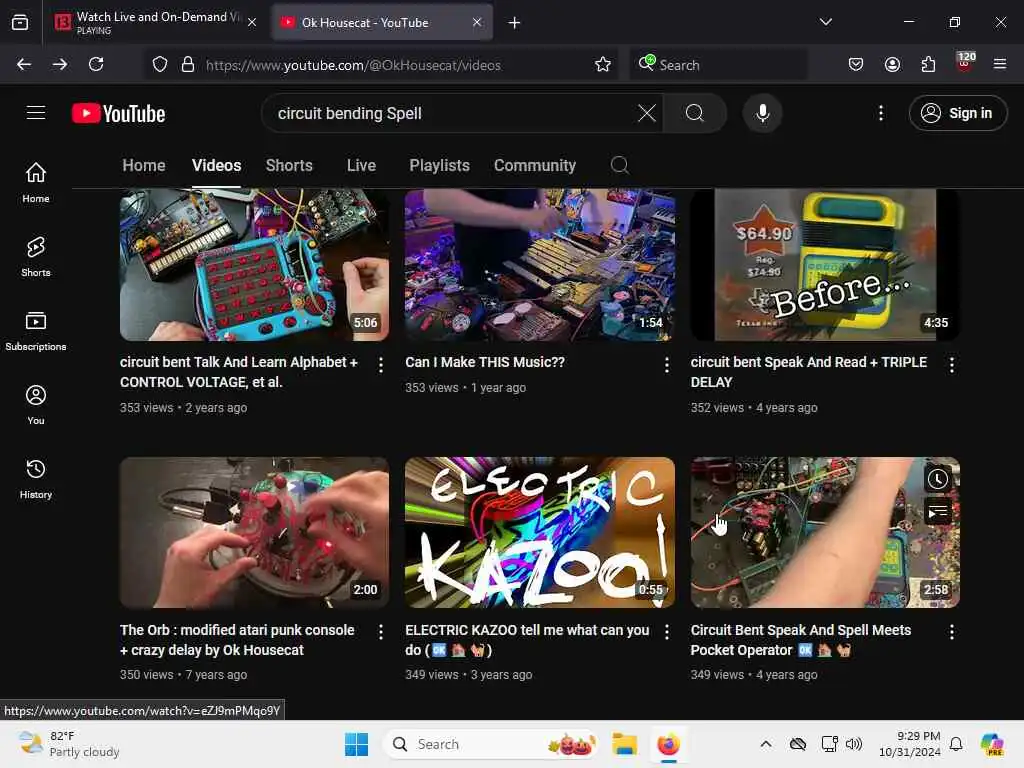Click title The Orb modified atari punk console
Image resolution: width=1024 pixels, height=768 pixels.
point(237,640)
